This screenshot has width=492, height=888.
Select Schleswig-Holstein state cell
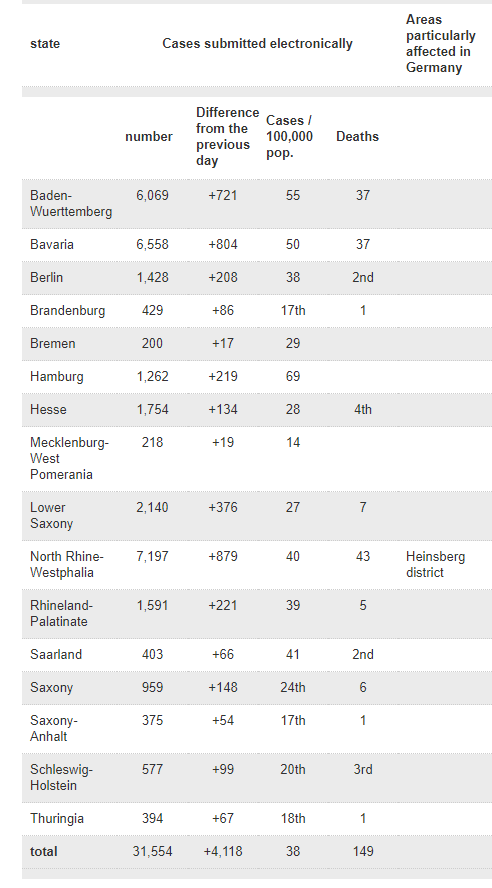[x=61, y=778]
